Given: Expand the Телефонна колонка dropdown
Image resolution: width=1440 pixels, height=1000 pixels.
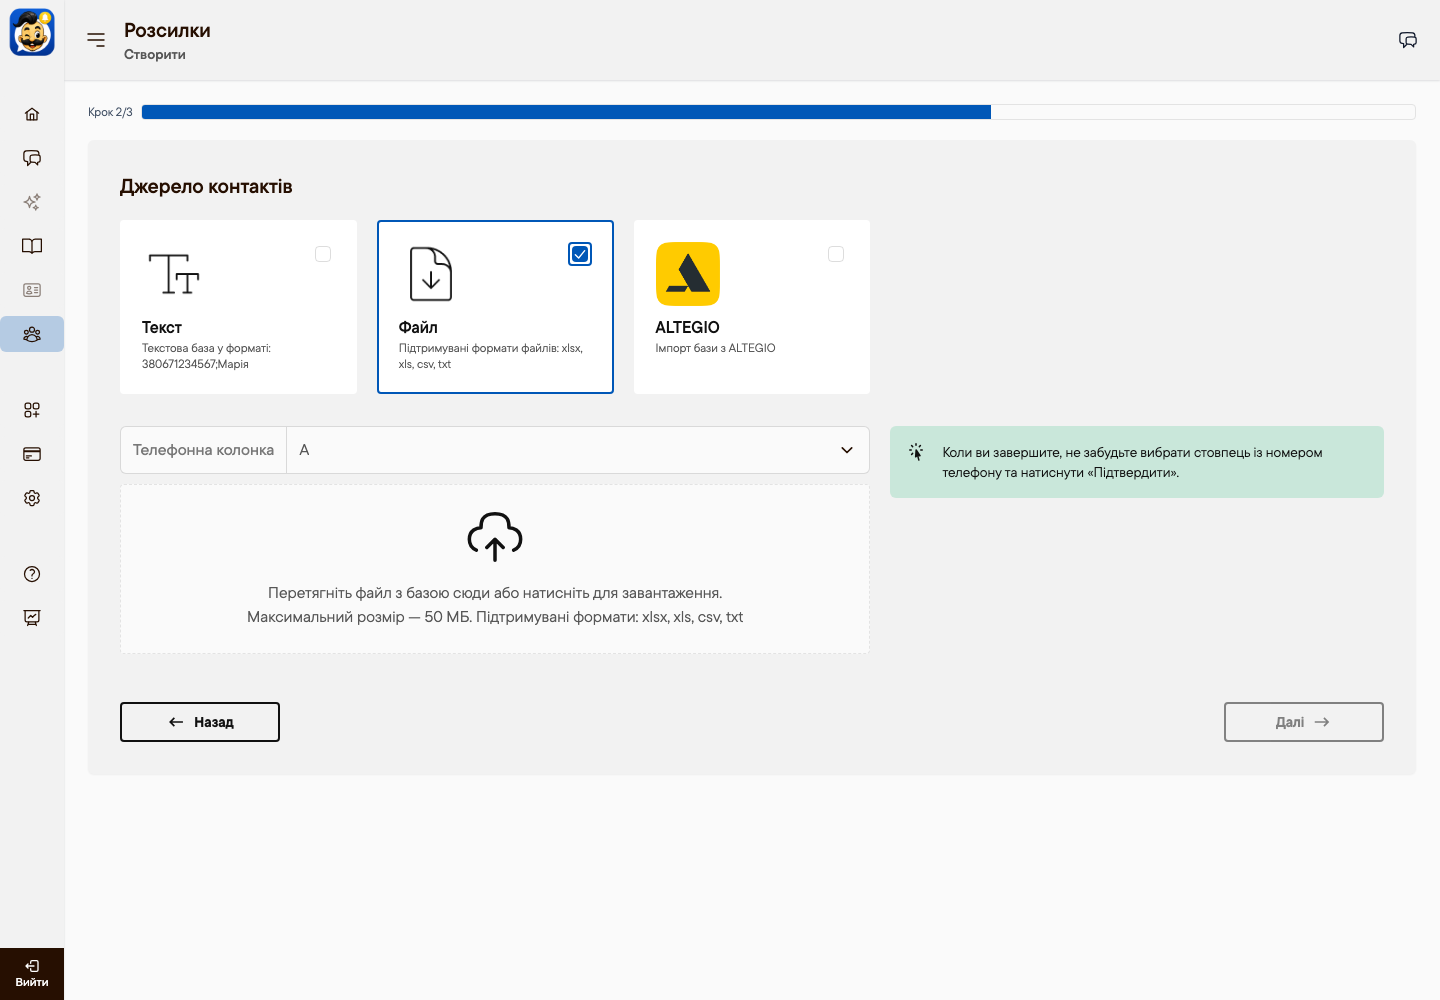Looking at the screenshot, I should point(578,450).
